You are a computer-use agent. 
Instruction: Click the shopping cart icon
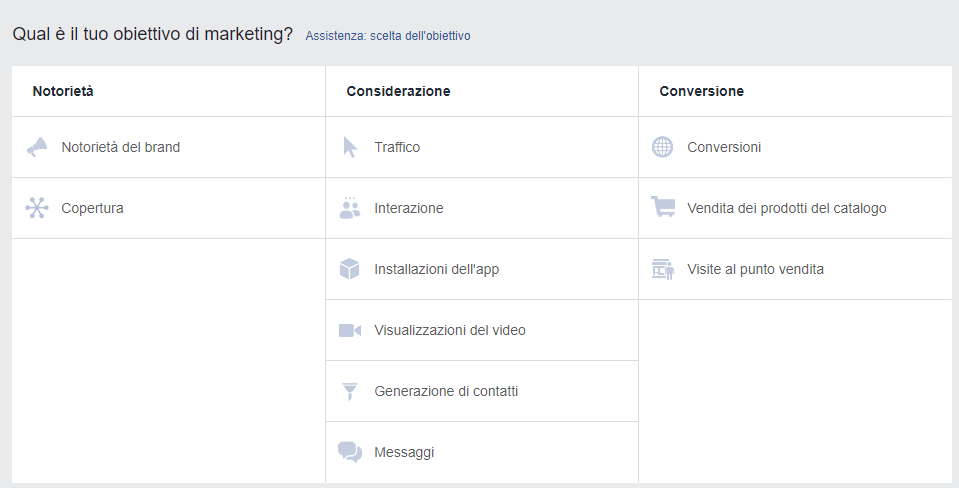coord(662,208)
